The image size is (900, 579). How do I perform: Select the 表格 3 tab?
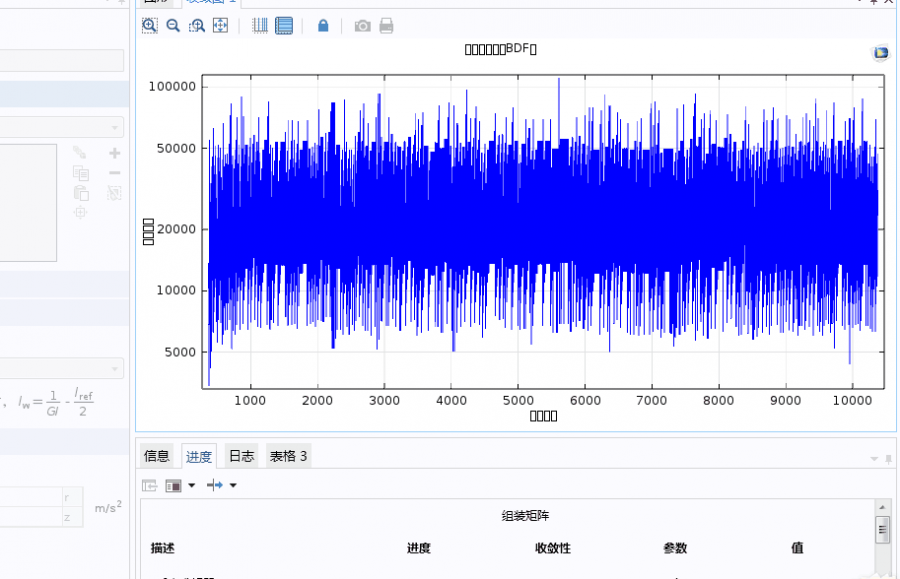pos(288,456)
